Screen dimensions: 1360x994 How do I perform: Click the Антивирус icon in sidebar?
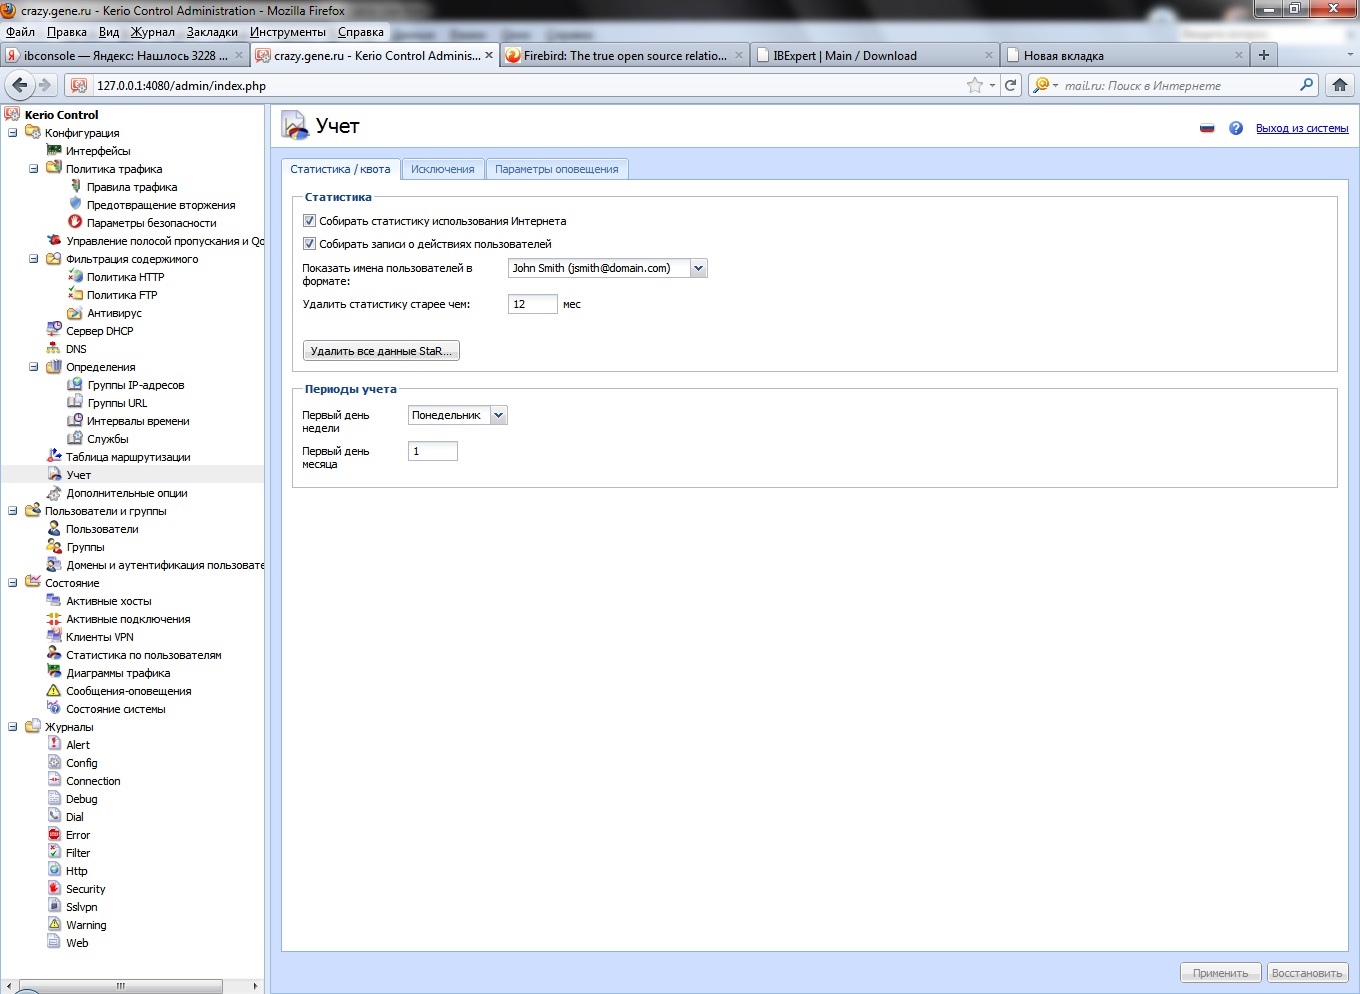[75, 313]
